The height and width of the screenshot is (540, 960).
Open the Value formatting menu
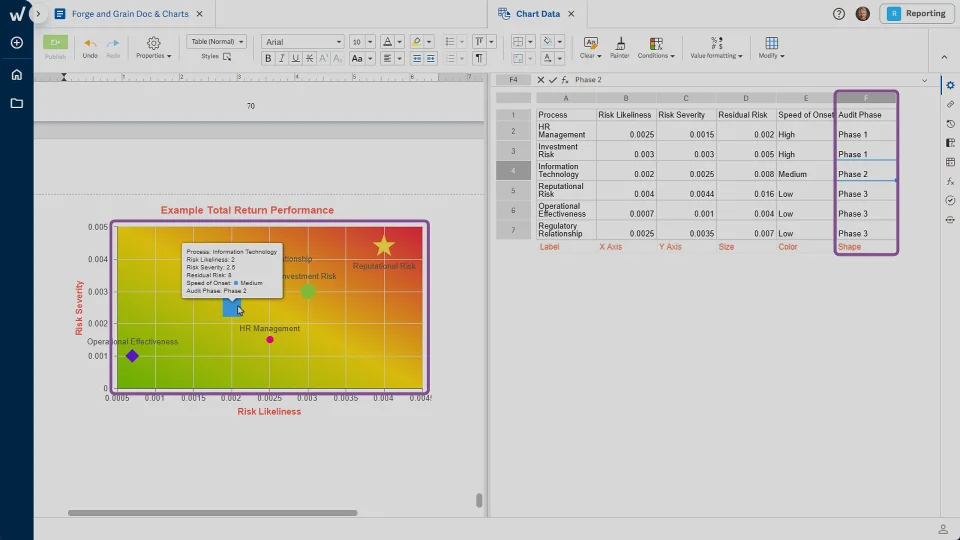click(x=716, y=47)
